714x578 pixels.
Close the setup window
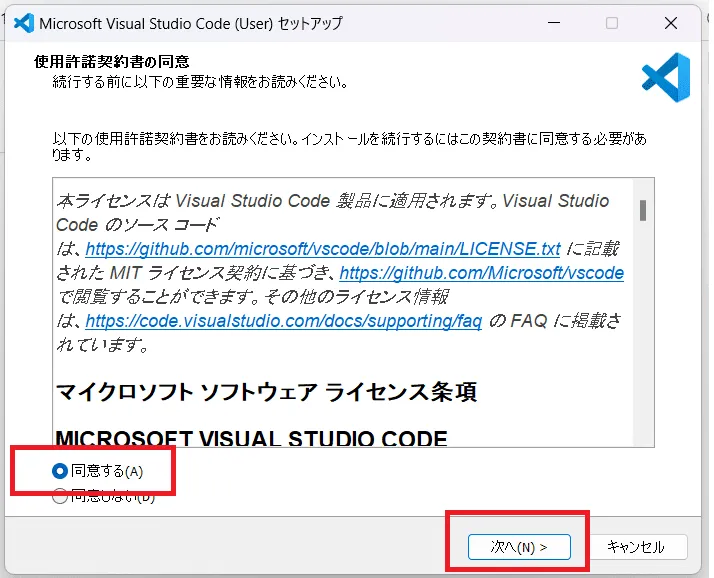click(x=671, y=23)
